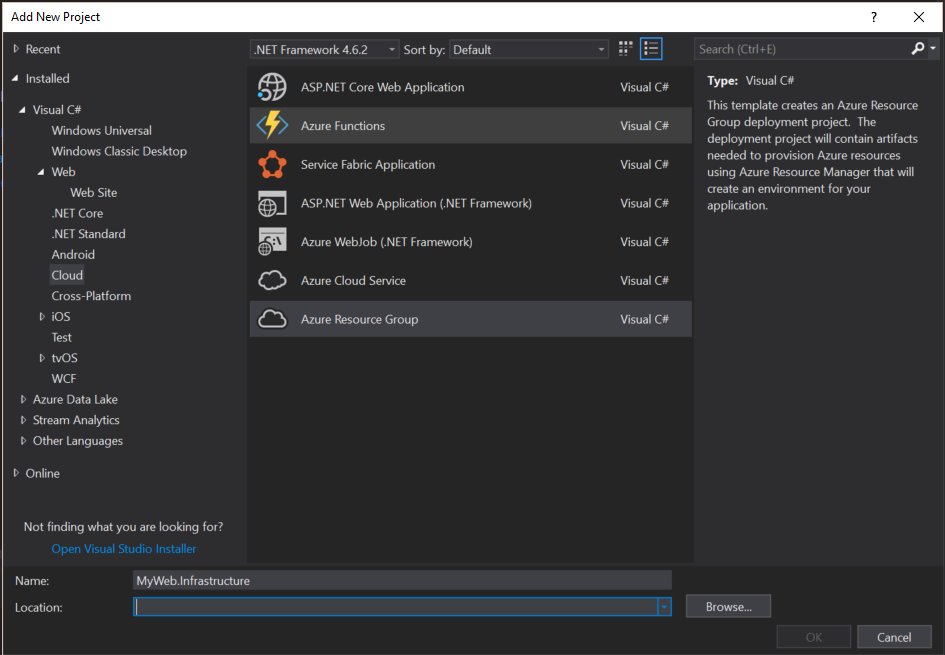Viewport: 945px width, 655px height.
Task: Close the Add New Project dialog
Action: [918, 17]
